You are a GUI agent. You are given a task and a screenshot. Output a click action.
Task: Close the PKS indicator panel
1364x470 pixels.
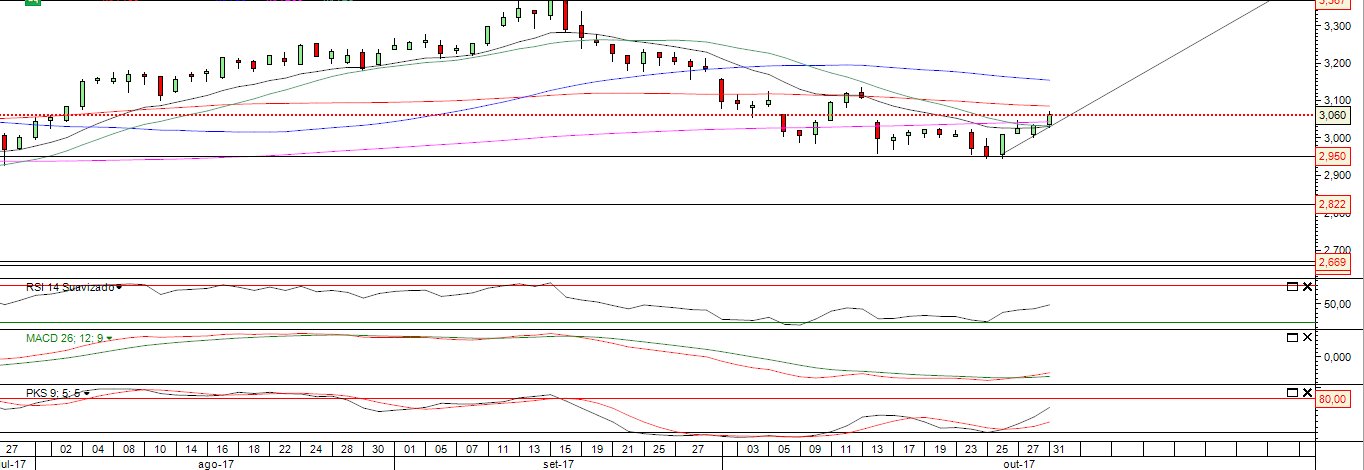tap(1307, 392)
